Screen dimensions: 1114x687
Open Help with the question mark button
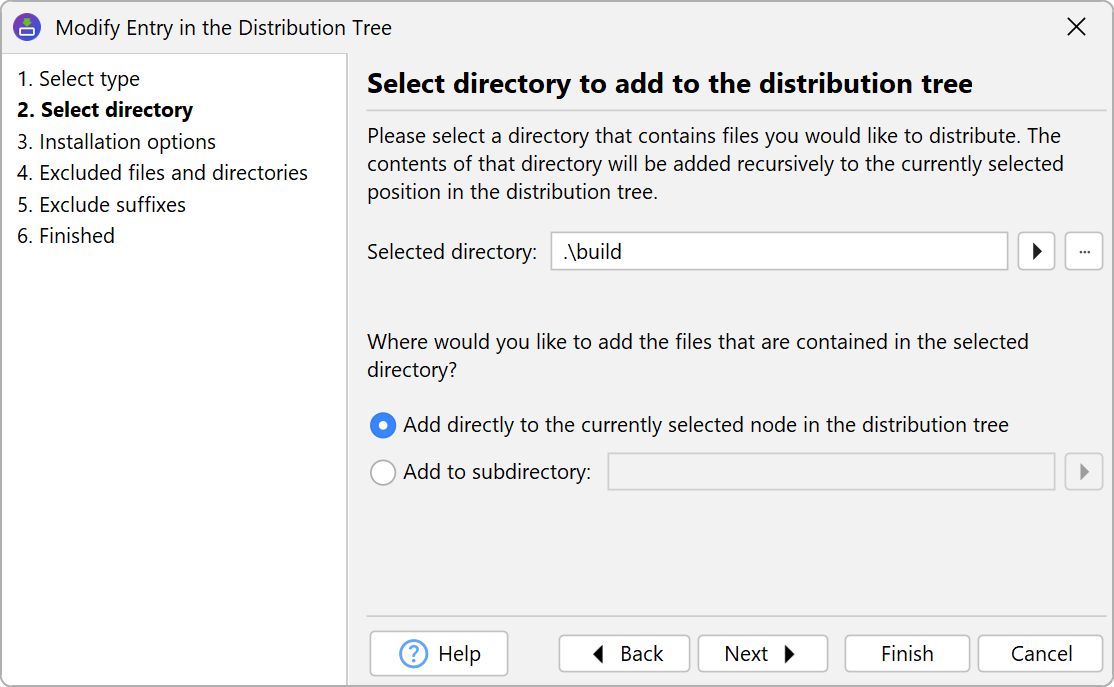(439, 654)
